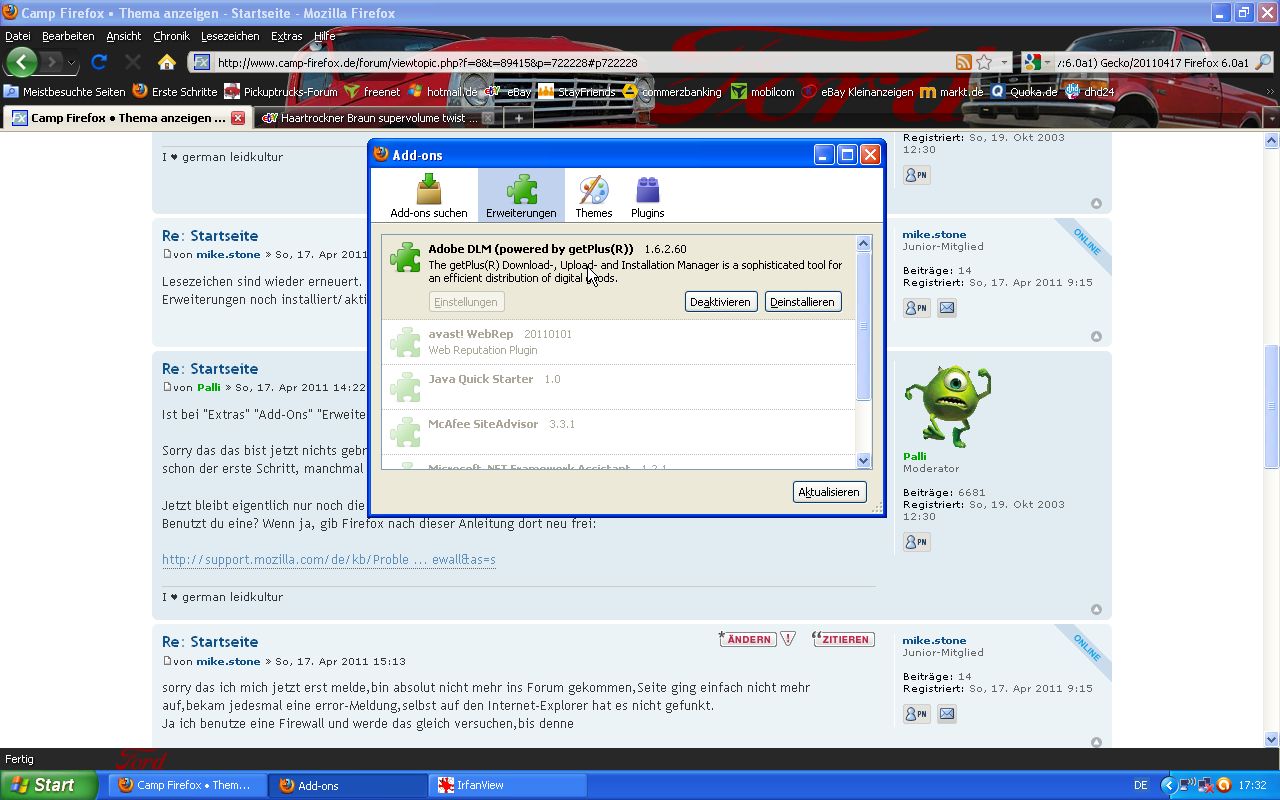The image size is (1280, 800).
Task: Open StayFriends bookmark
Action: point(577,91)
